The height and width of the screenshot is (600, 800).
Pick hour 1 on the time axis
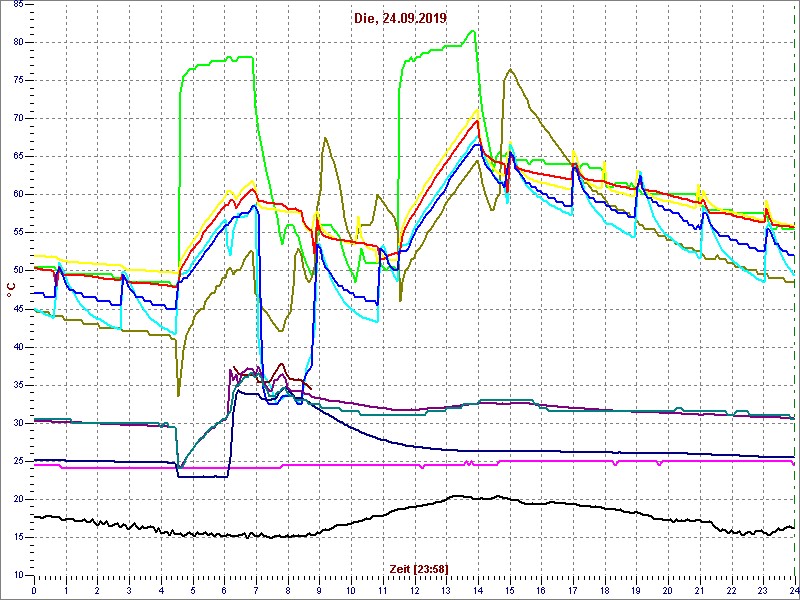tap(66, 589)
